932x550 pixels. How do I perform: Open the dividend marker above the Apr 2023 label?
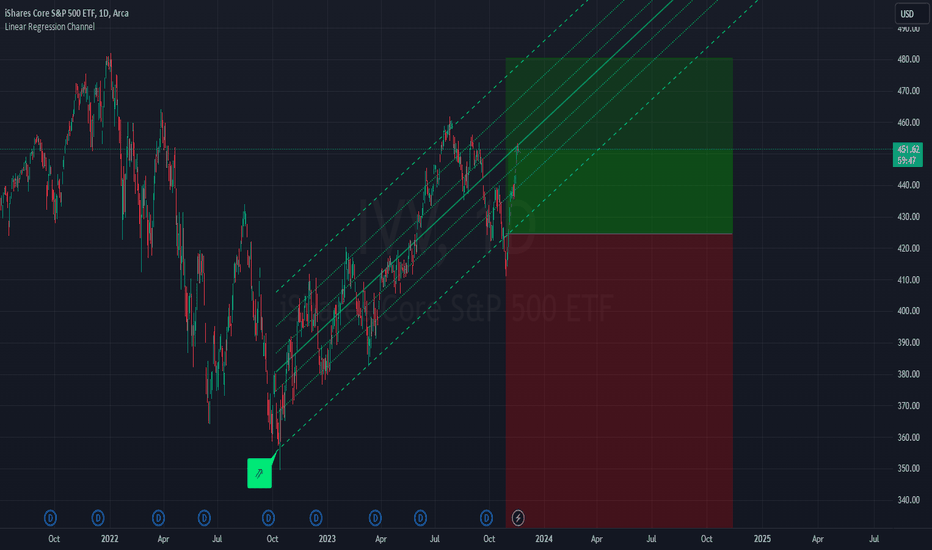[x=375, y=518]
